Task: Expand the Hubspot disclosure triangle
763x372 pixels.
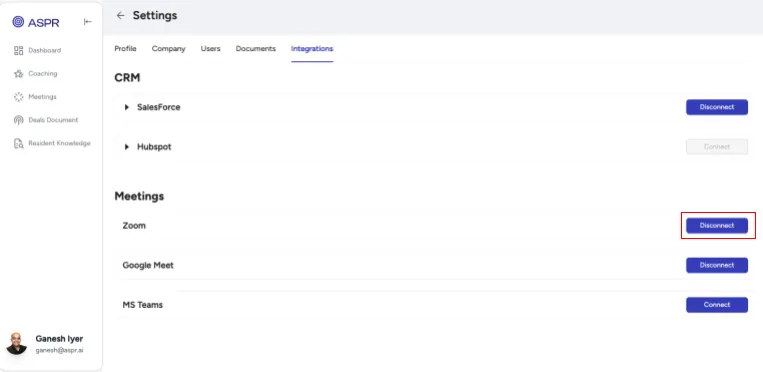Action: click(127, 147)
